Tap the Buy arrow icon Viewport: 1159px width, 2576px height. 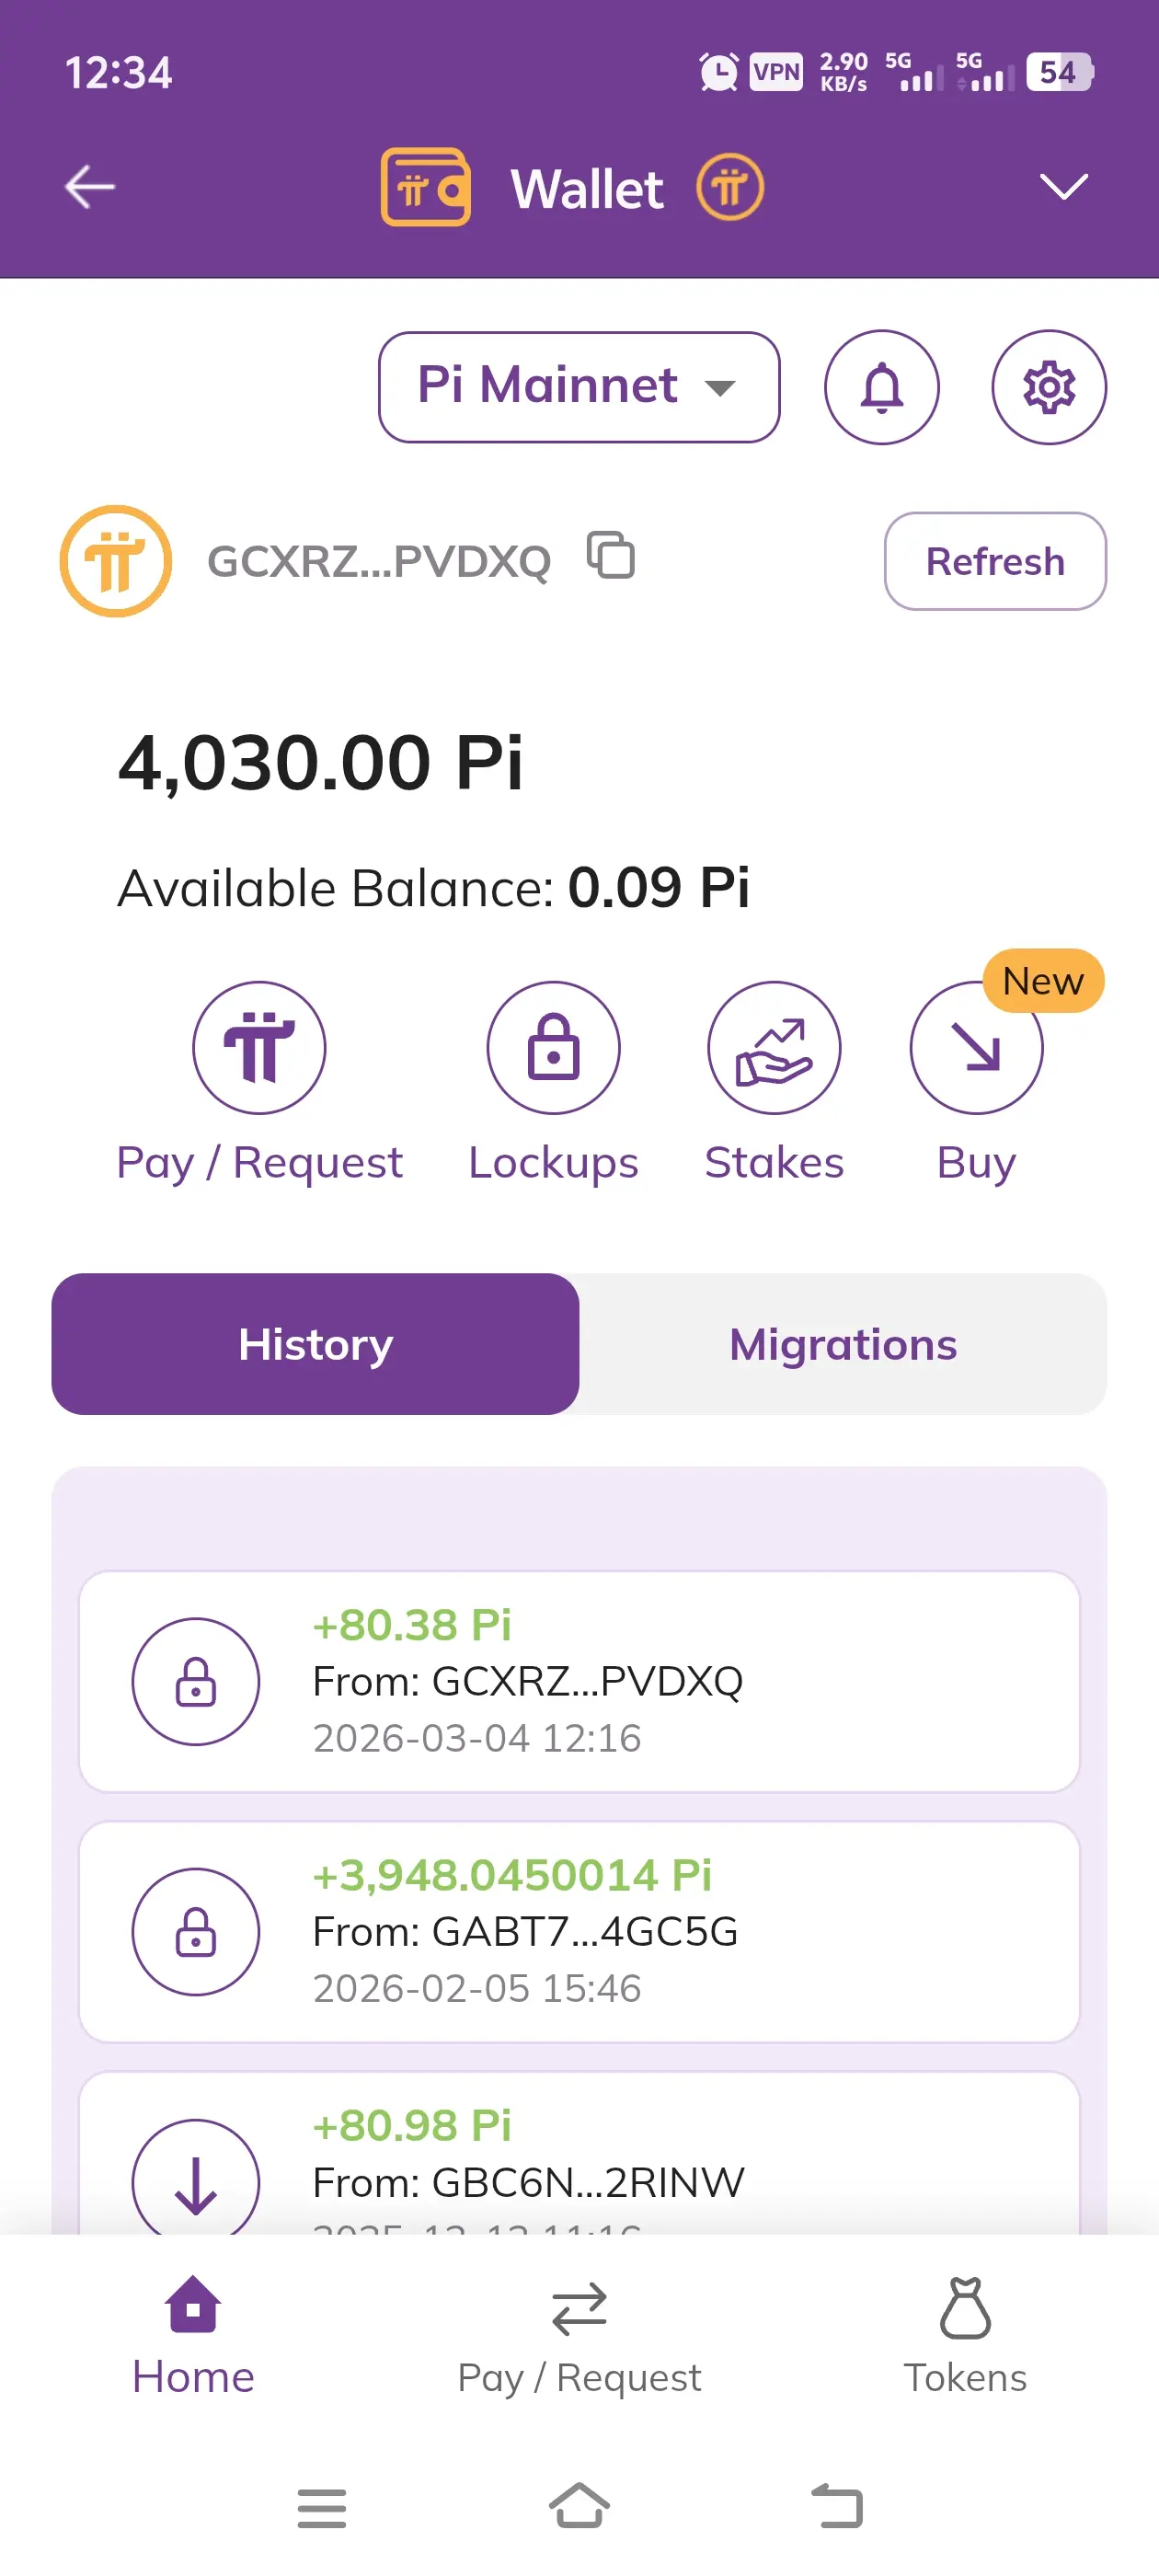(x=975, y=1047)
